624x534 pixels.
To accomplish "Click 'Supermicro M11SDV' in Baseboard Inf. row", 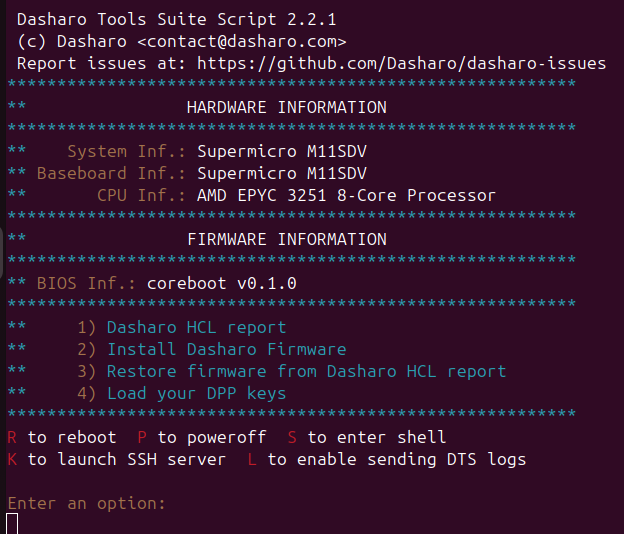I will pyautogui.click(x=282, y=173).
